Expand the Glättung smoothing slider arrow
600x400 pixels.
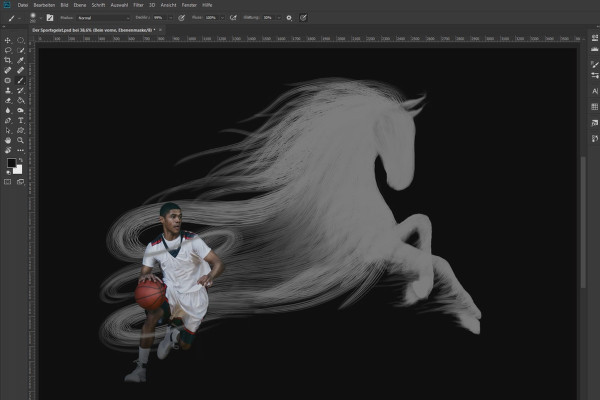pyautogui.click(x=279, y=18)
